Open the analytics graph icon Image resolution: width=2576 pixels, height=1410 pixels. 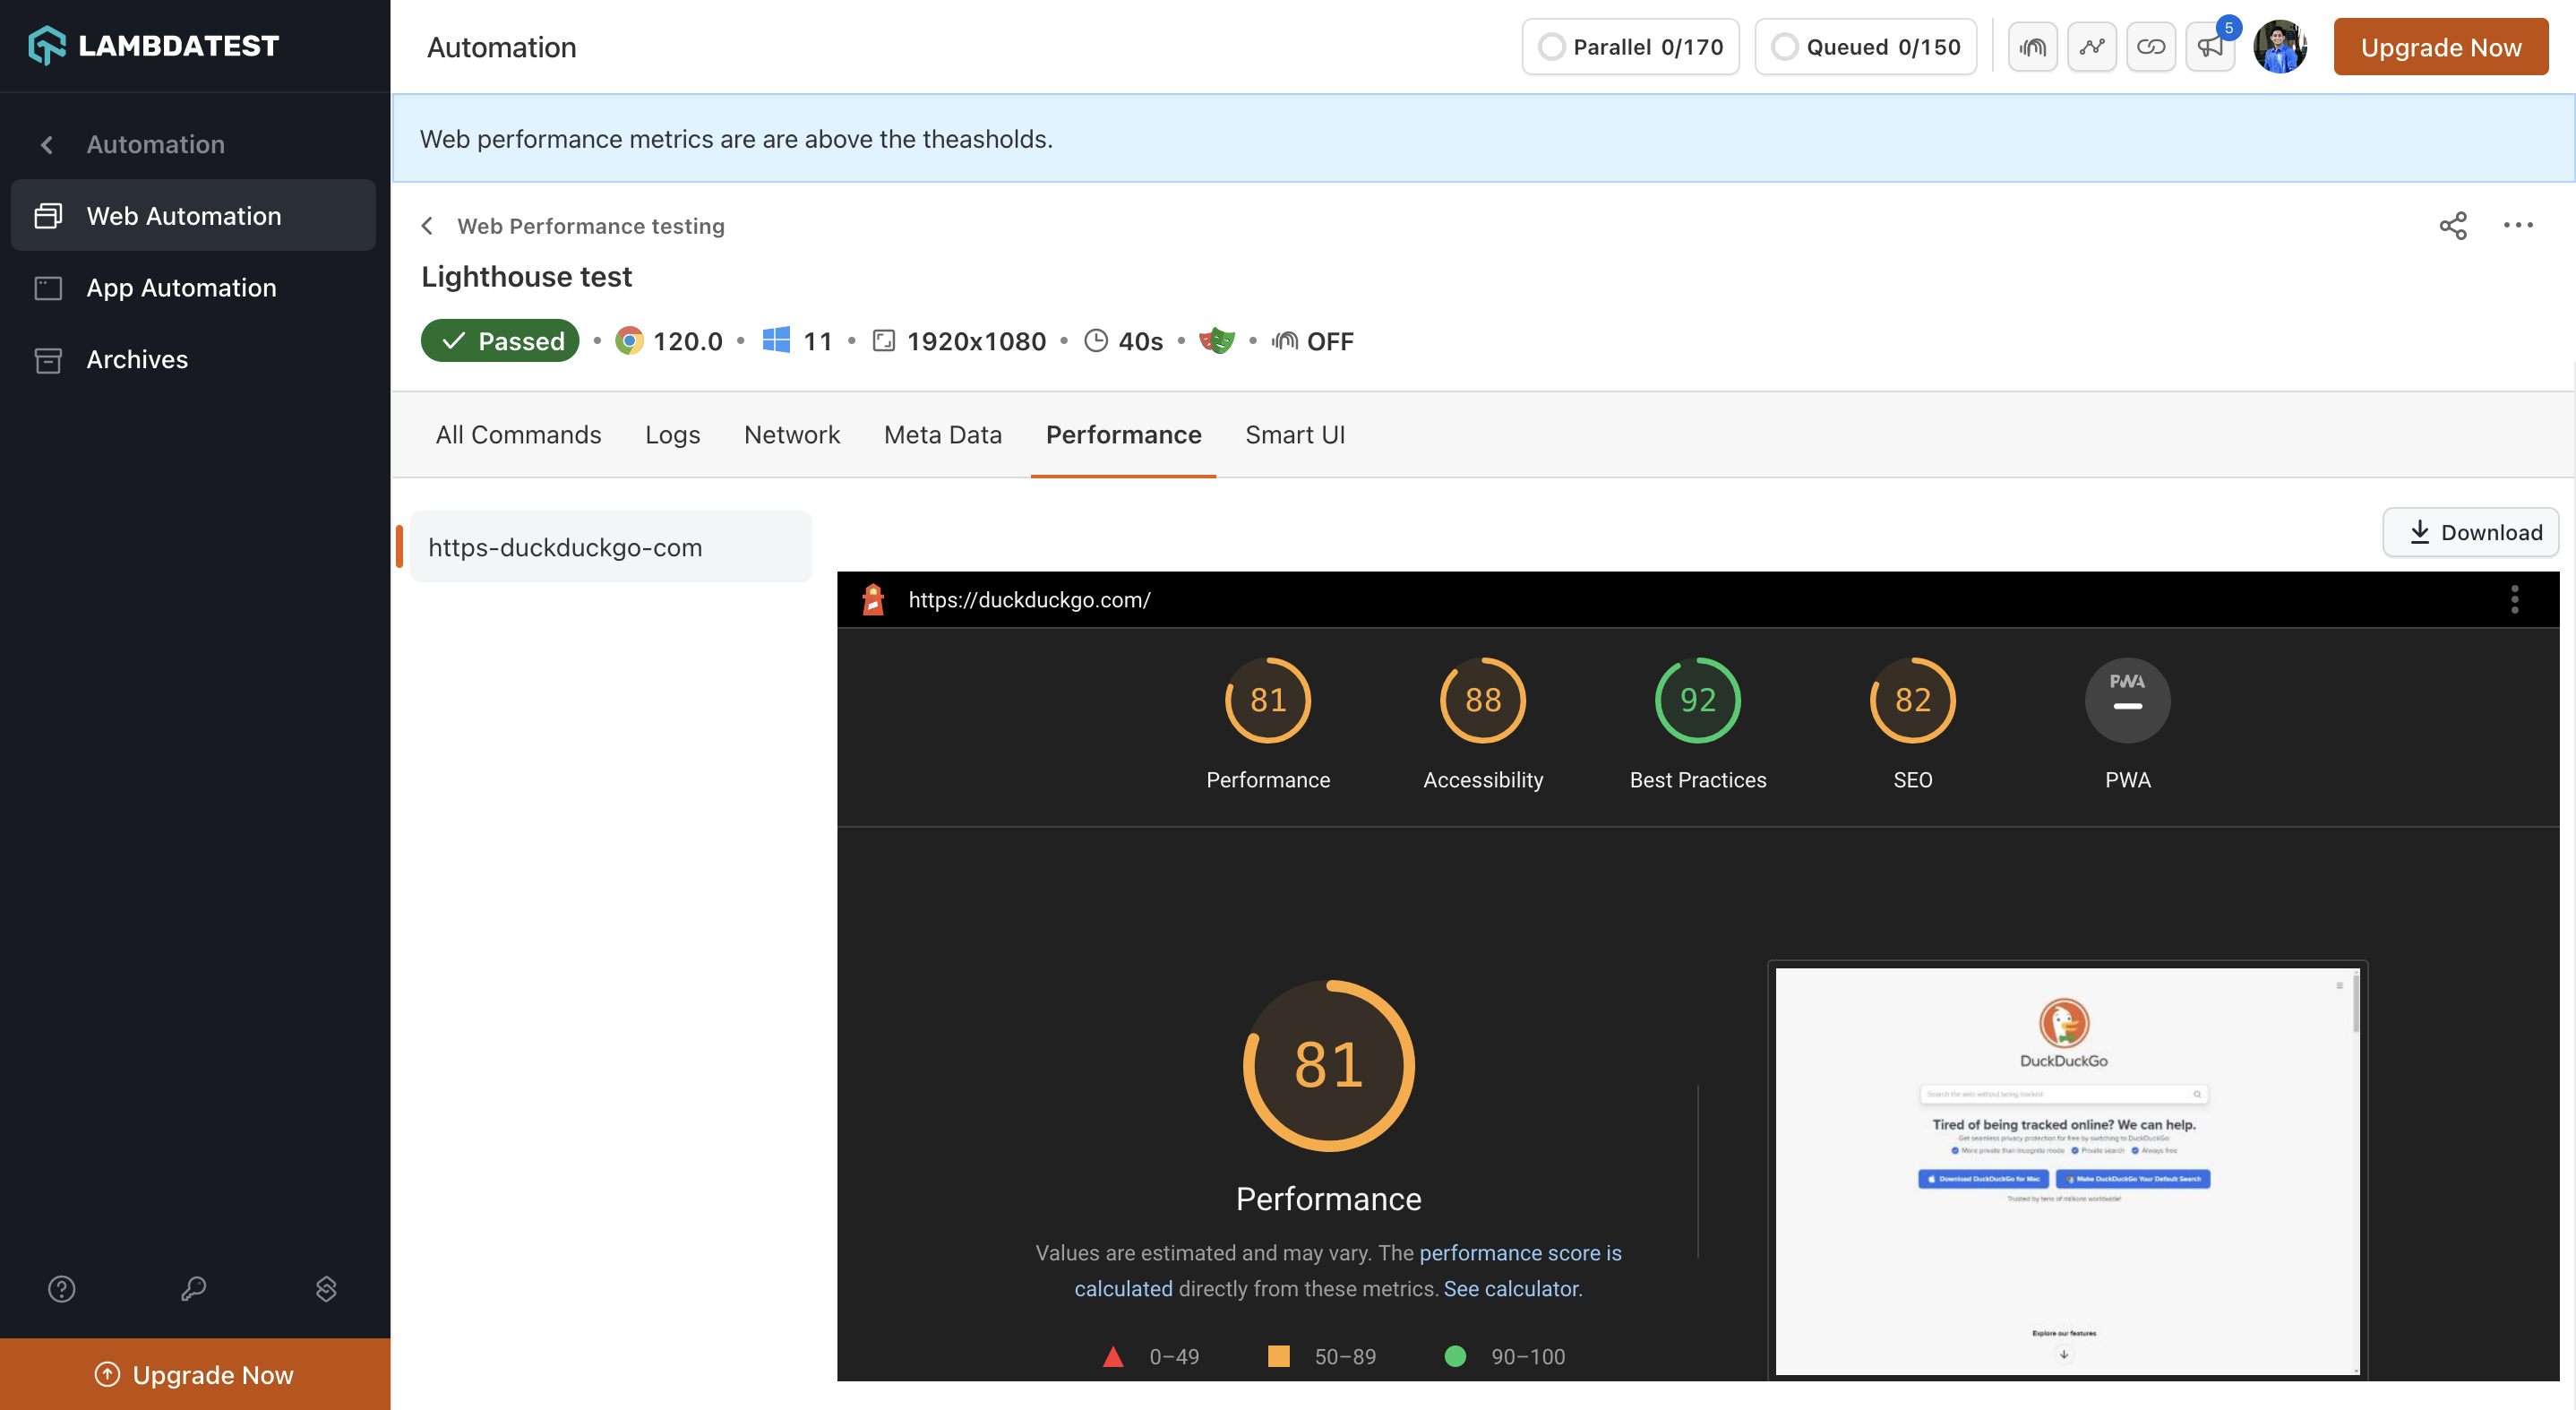tap(2092, 47)
